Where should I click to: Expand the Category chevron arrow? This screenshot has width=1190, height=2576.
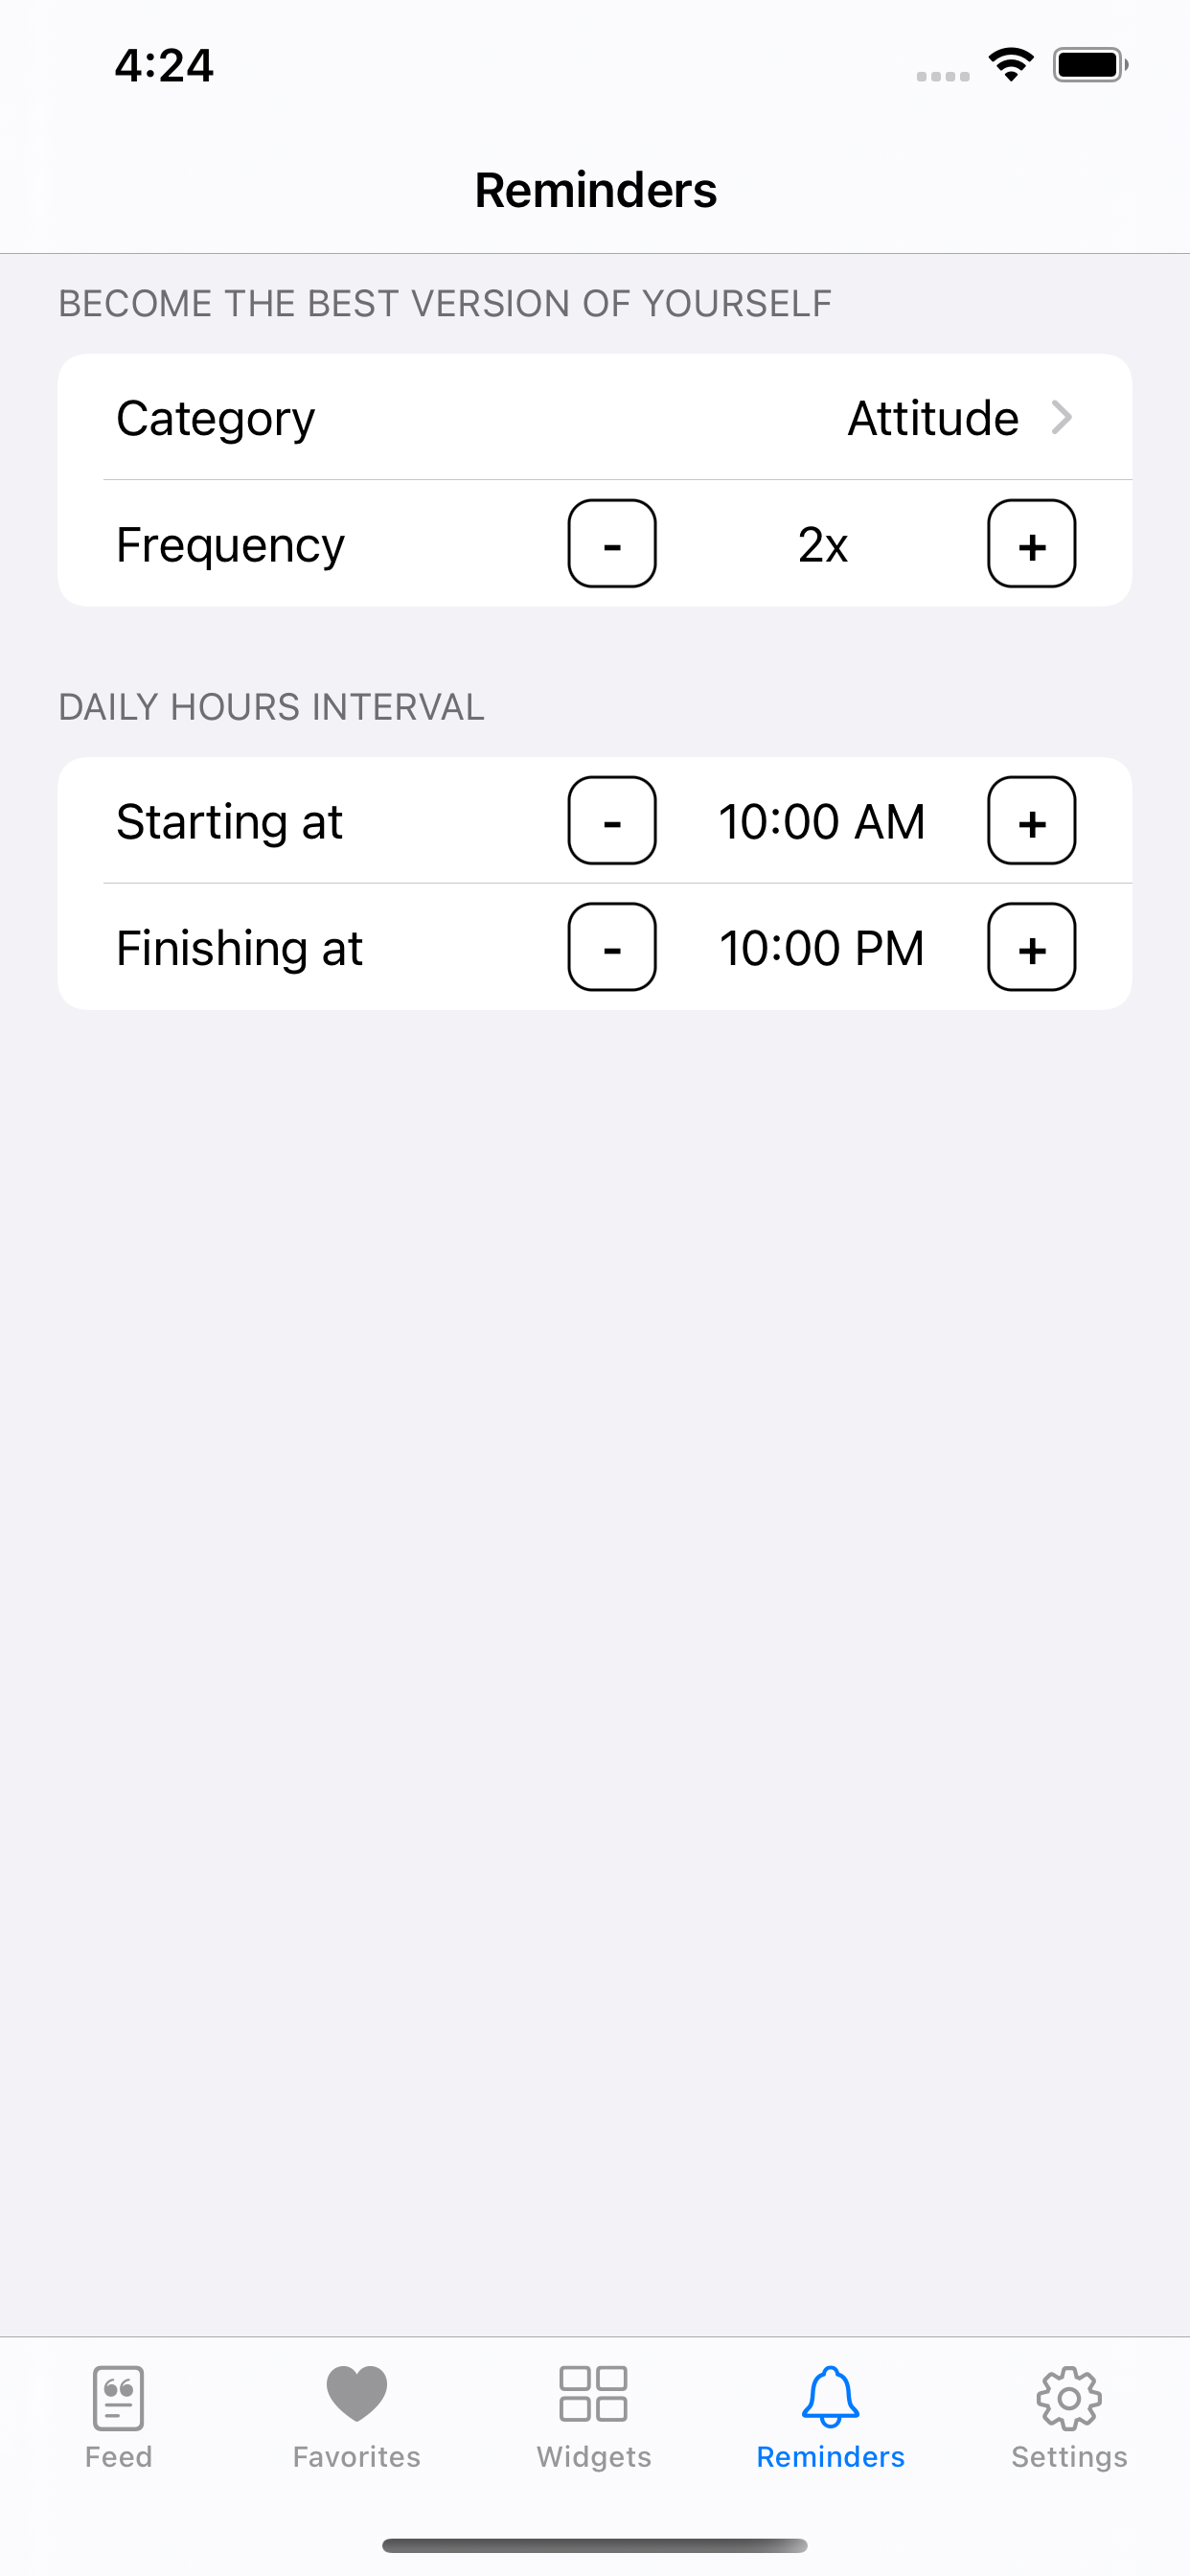point(1062,417)
